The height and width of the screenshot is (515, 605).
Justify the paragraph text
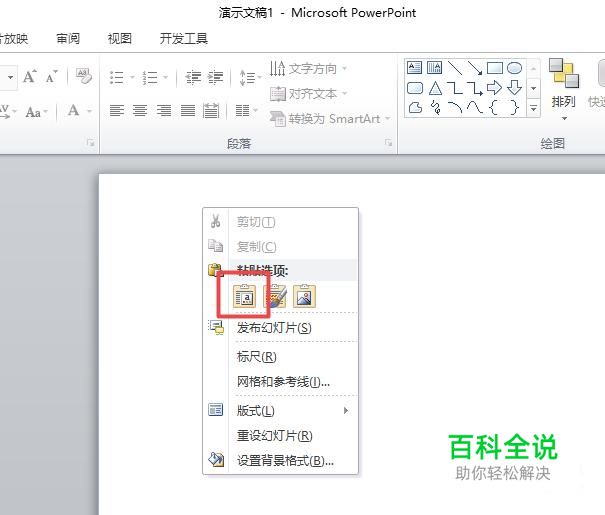point(188,111)
